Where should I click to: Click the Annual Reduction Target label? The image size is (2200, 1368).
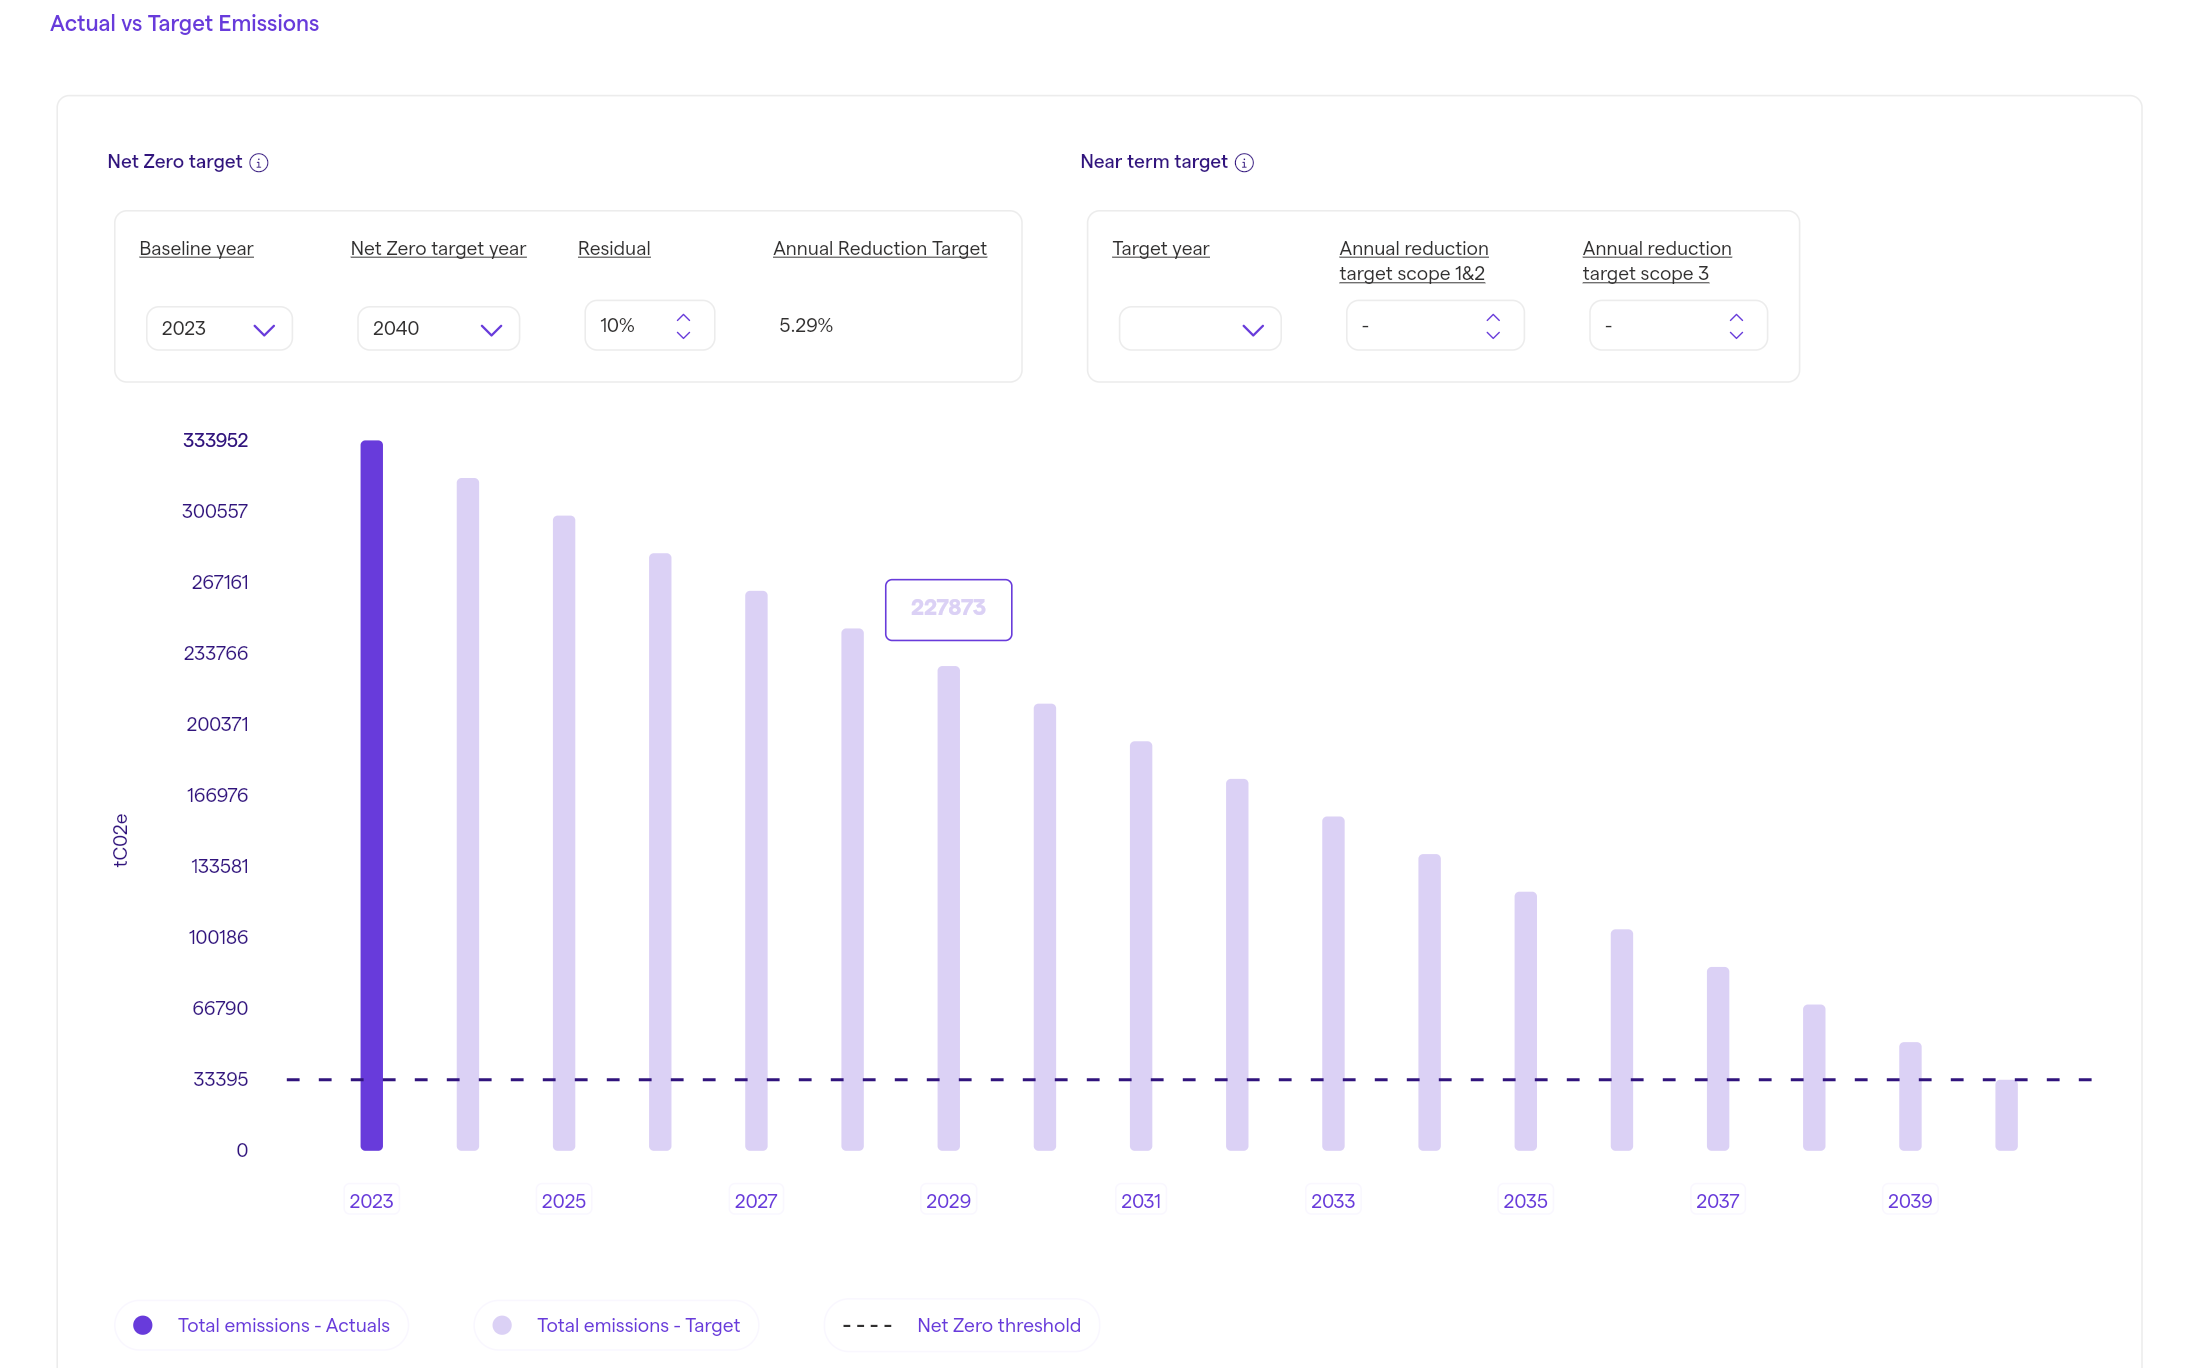pyautogui.click(x=879, y=249)
